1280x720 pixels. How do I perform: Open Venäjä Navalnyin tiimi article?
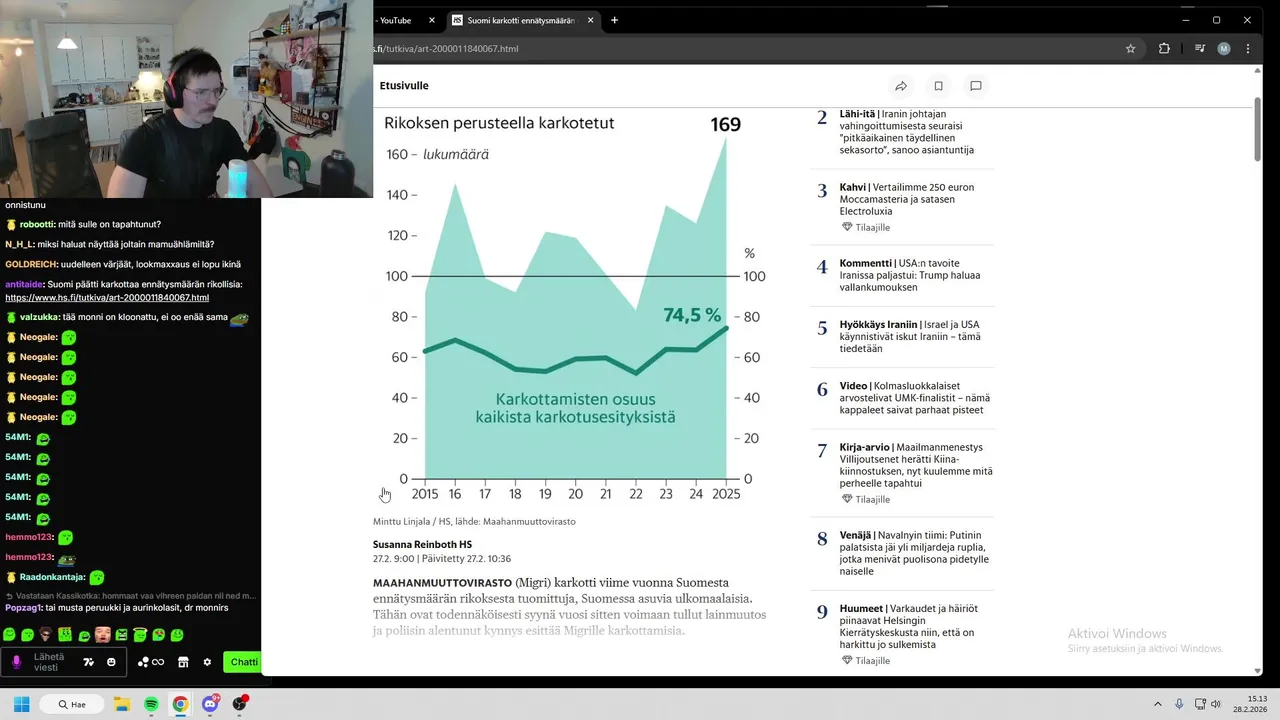point(914,553)
